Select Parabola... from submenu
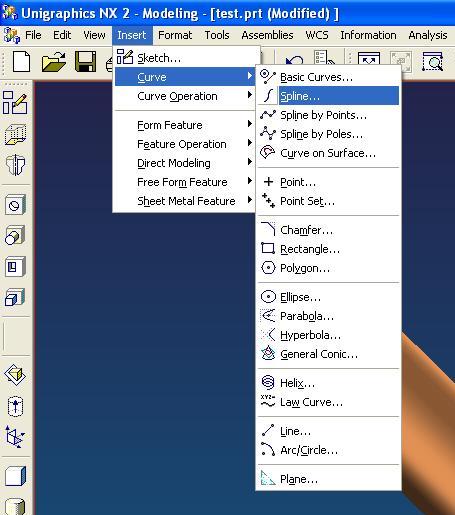 (x=329, y=316)
